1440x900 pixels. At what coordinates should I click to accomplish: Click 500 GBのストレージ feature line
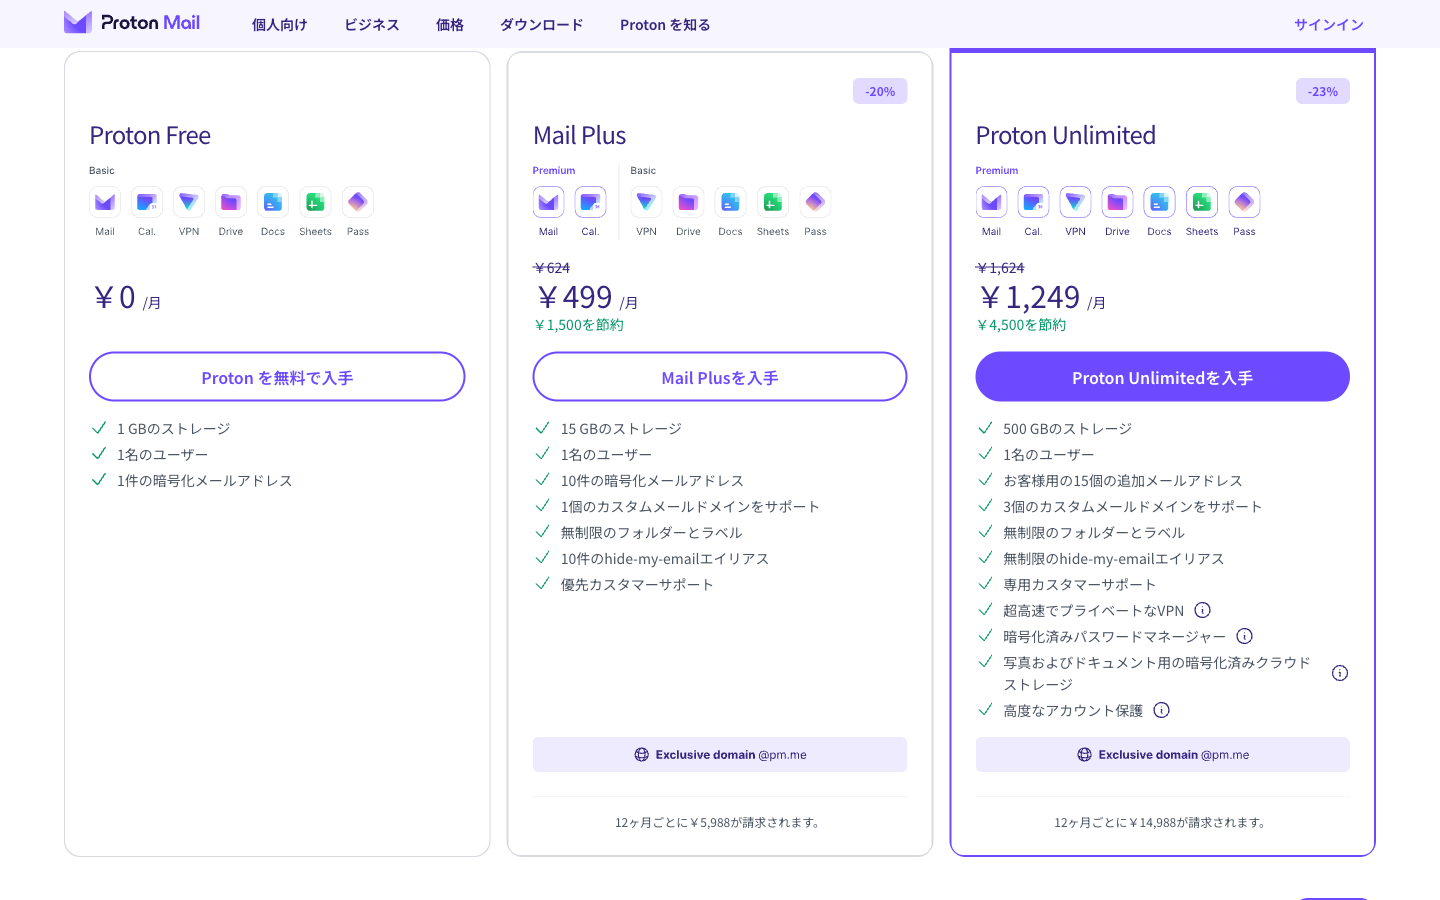1068,428
